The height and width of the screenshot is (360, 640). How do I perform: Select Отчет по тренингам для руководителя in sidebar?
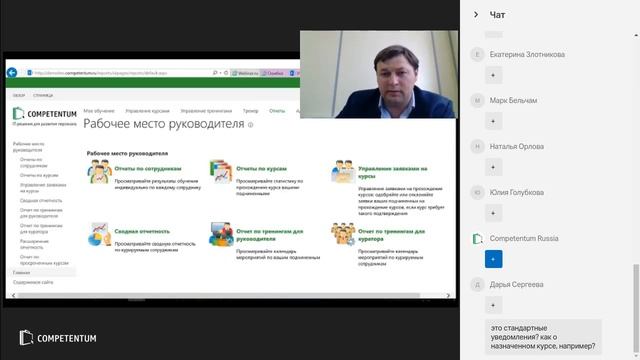(x=41, y=213)
